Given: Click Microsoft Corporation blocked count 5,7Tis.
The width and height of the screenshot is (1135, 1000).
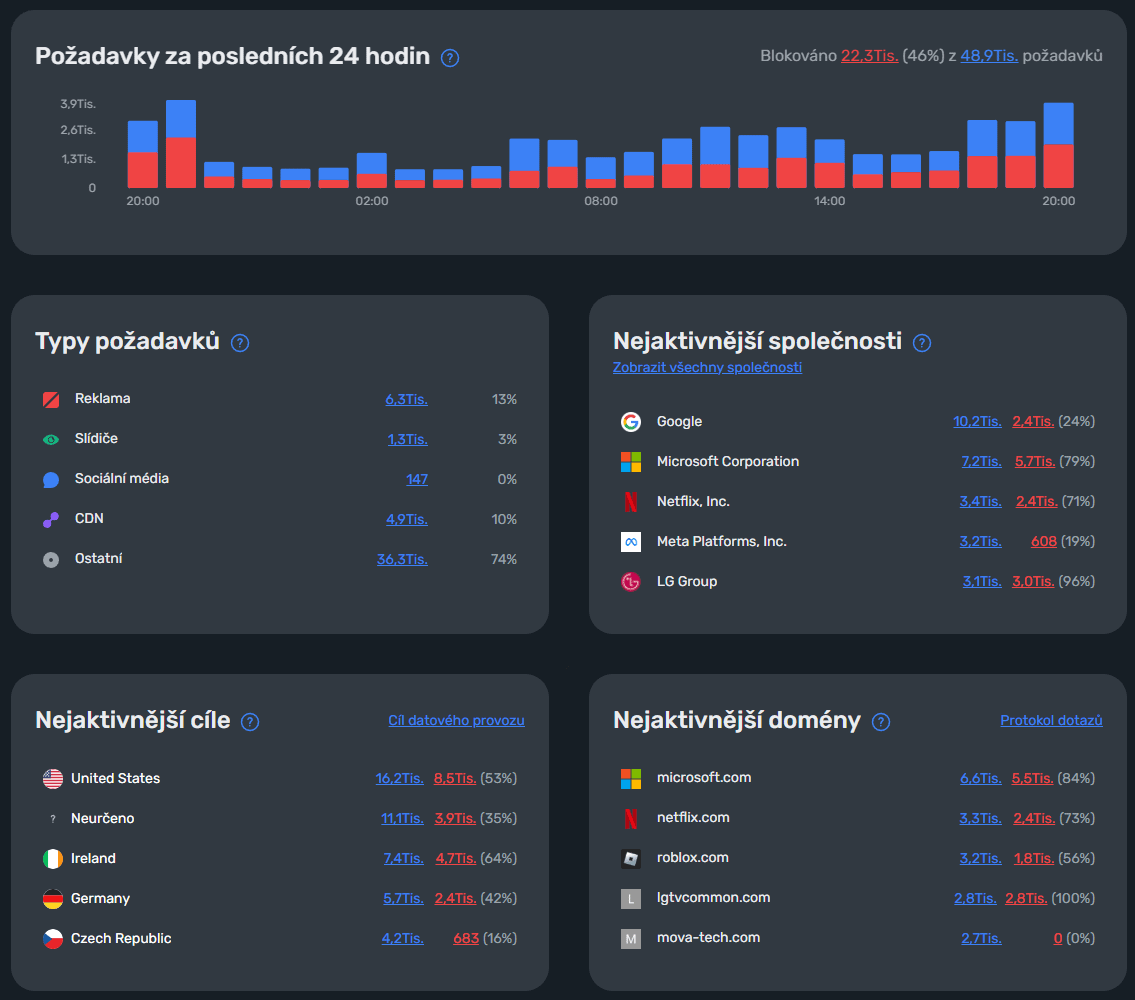Looking at the screenshot, I should [x=1034, y=461].
